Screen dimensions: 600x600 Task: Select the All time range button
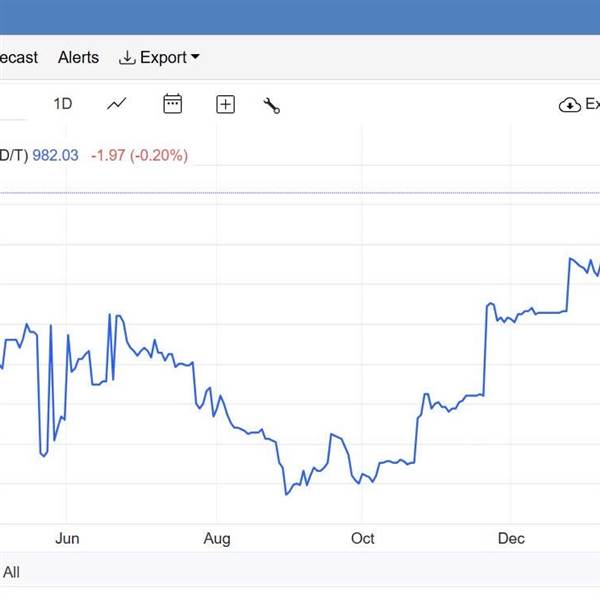point(11,572)
